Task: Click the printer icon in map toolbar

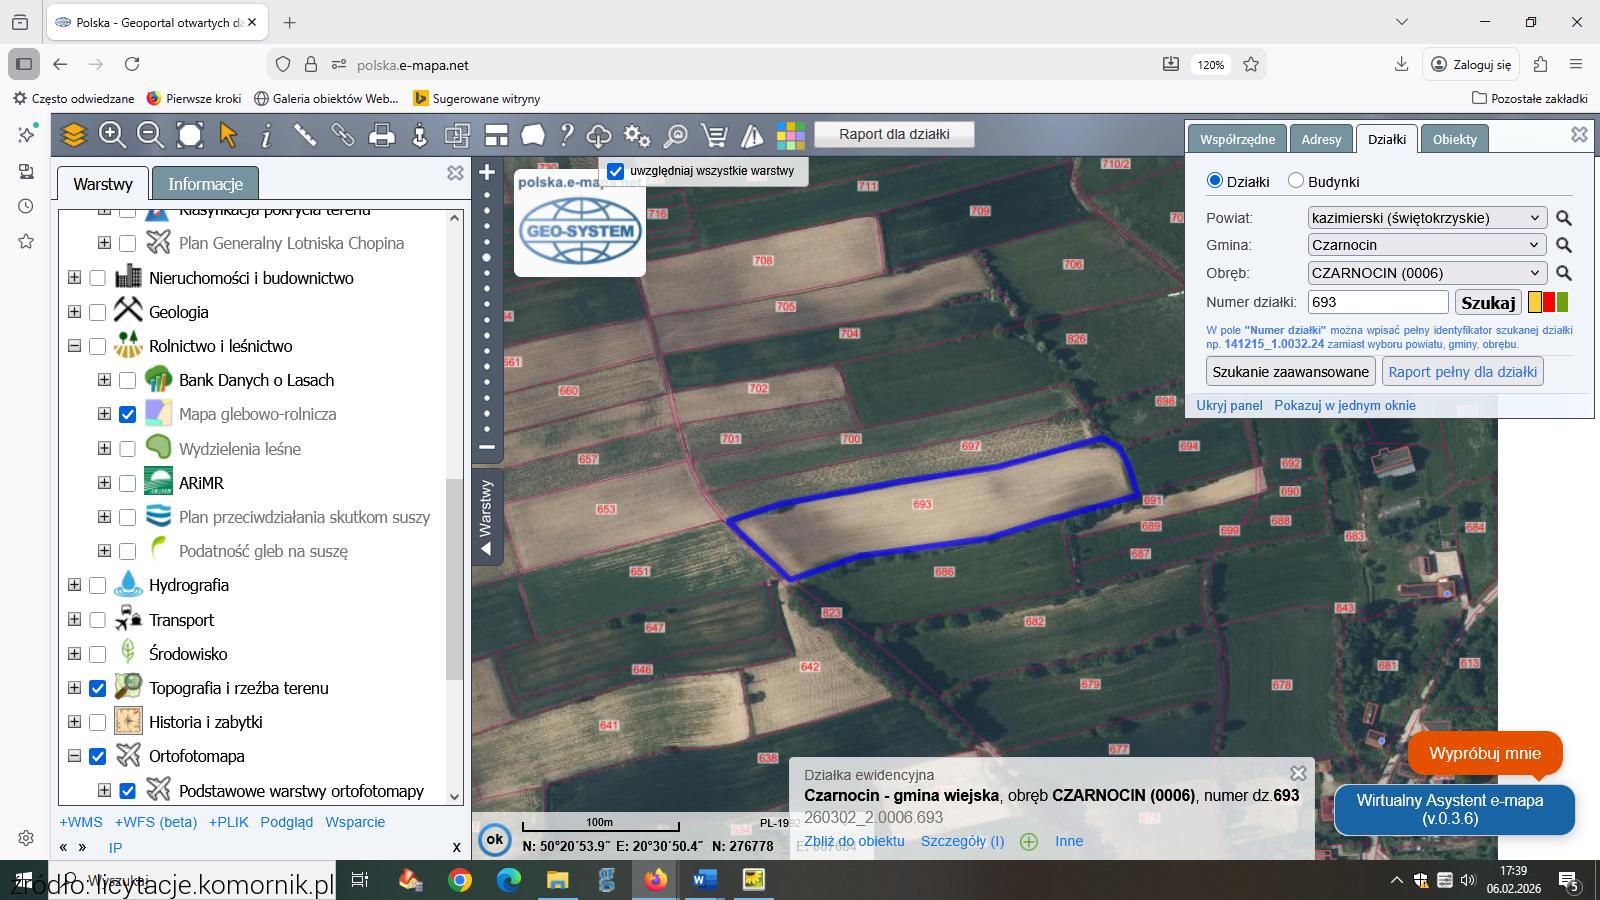Action: point(381,135)
